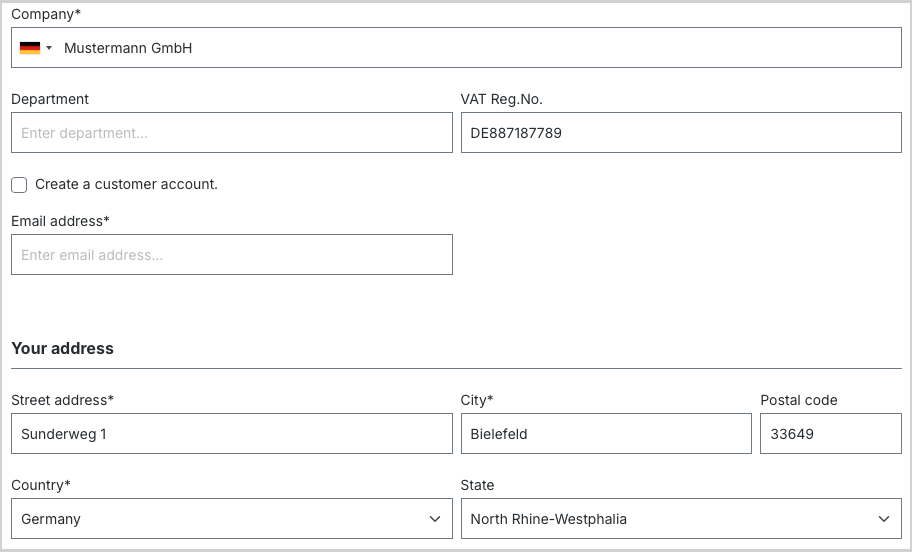
Task: Click the "Your address" section heading
Action: click(x=63, y=348)
